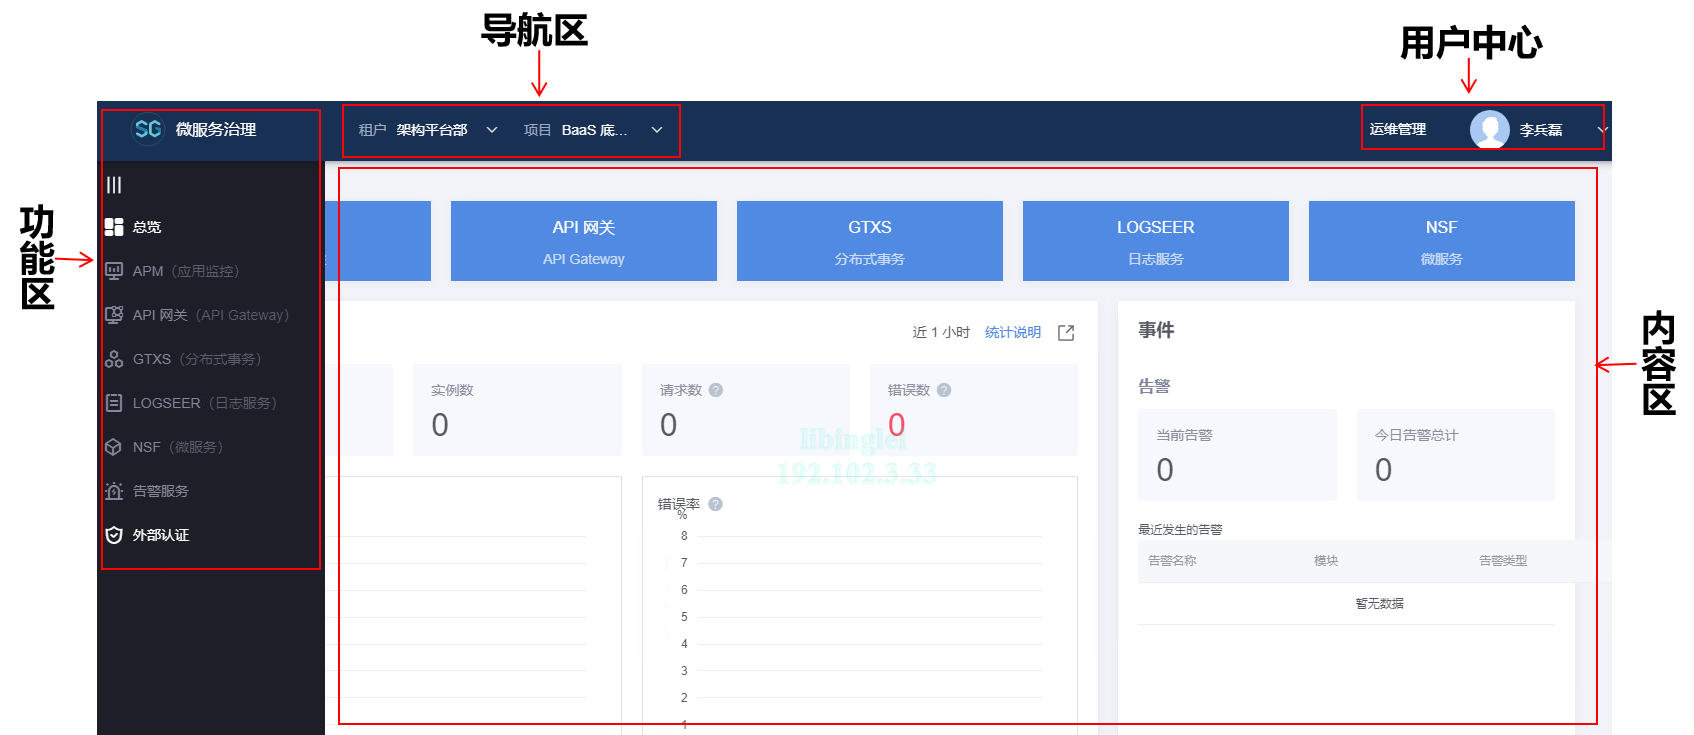Image resolution: width=1694 pixels, height=735 pixels.
Task: Go to GTXS (分布式事务) in the sidebar
Action: pos(196,359)
